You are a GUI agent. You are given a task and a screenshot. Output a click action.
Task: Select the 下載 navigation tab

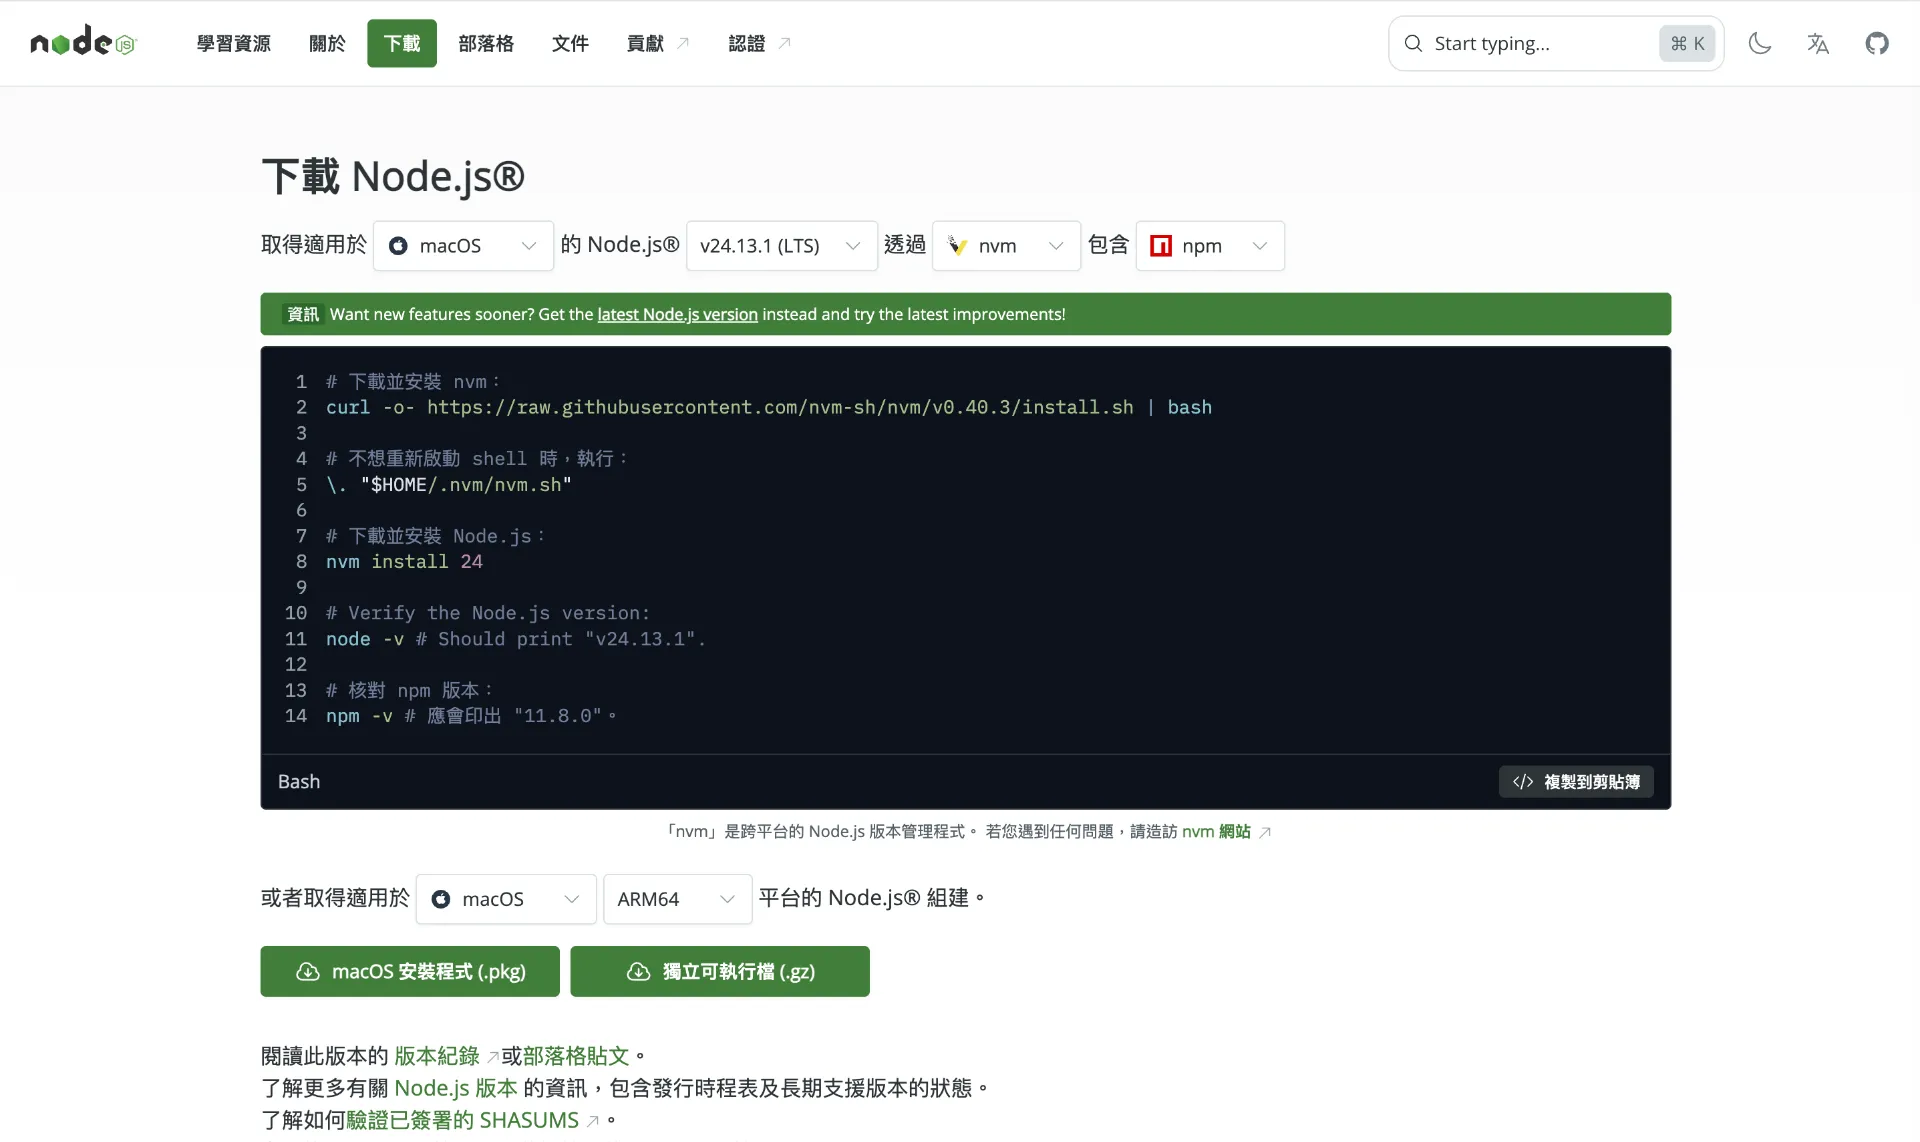tap(401, 43)
